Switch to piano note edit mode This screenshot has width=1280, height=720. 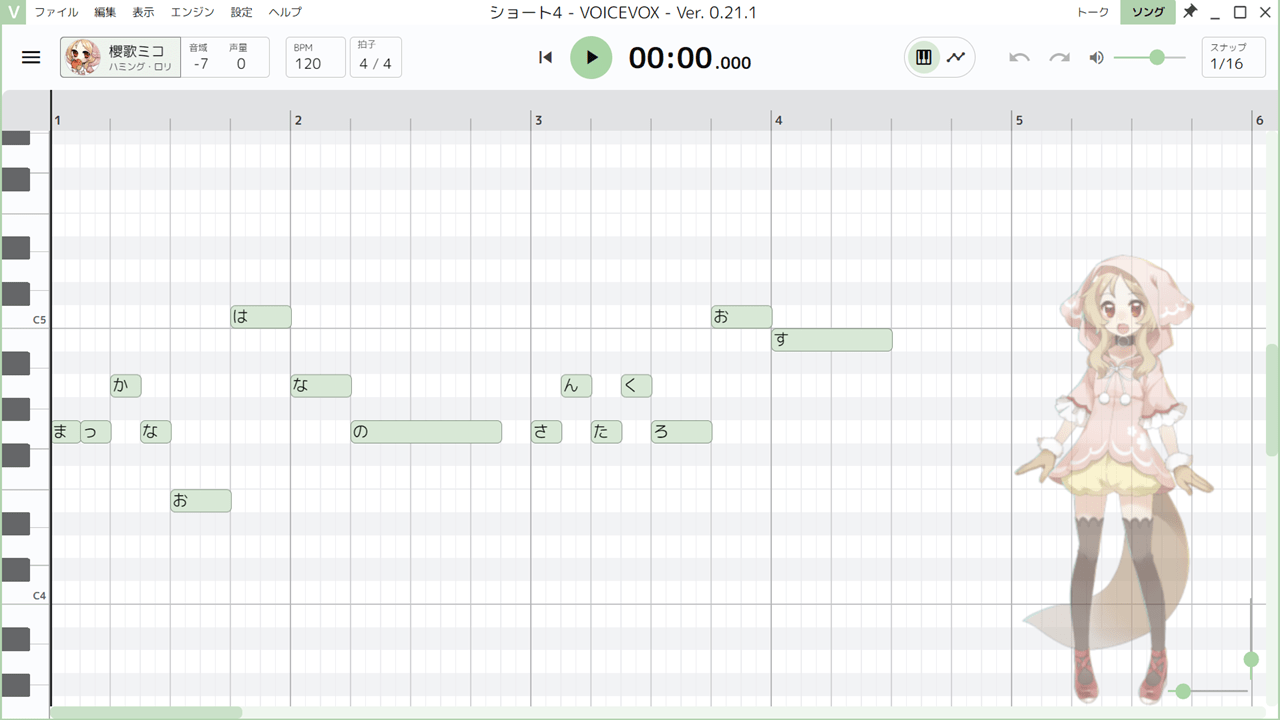pos(924,57)
